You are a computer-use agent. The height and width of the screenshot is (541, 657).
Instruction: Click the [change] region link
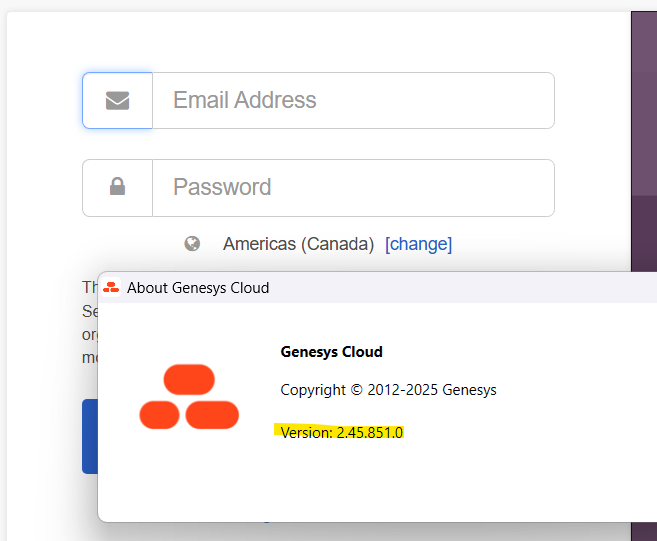418,244
